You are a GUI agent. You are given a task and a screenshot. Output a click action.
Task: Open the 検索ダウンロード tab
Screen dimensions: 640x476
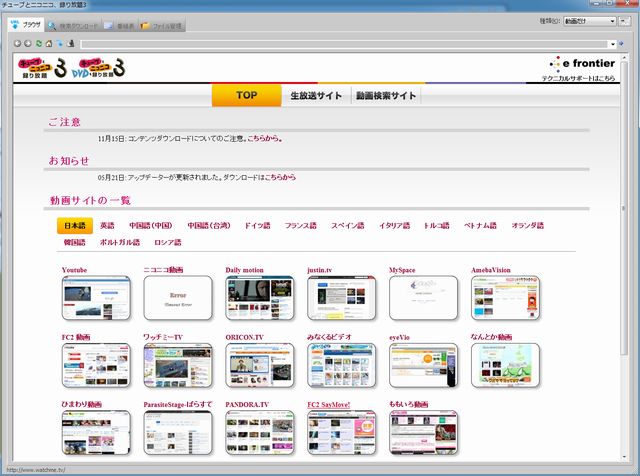(x=73, y=26)
